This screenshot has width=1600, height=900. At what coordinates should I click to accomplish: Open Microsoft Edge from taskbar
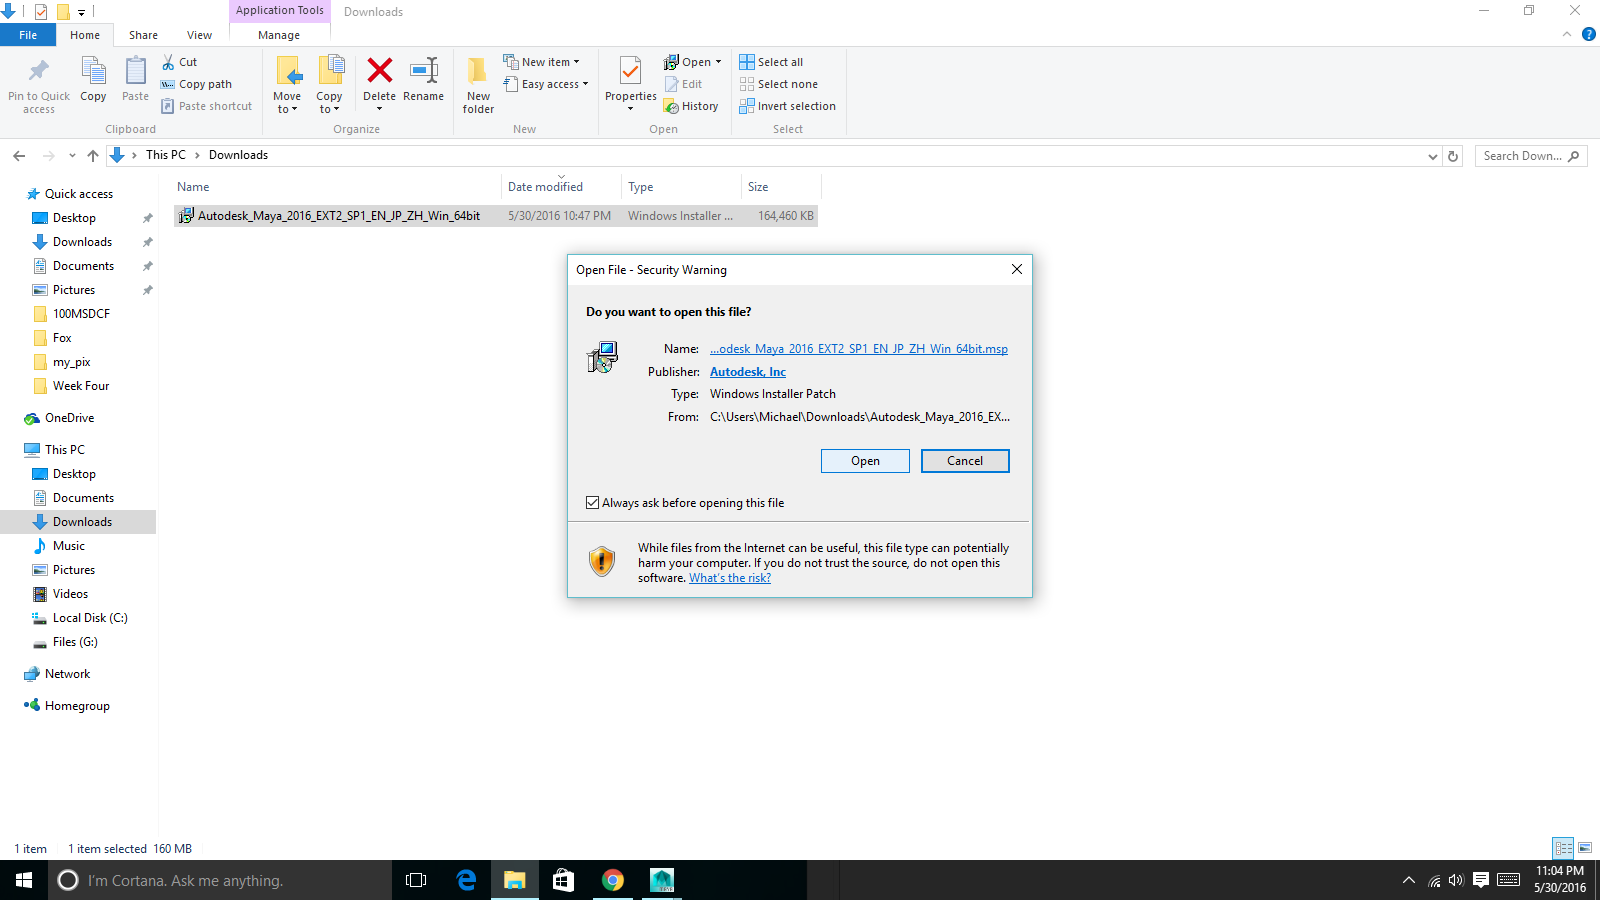click(x=466, y=880)
